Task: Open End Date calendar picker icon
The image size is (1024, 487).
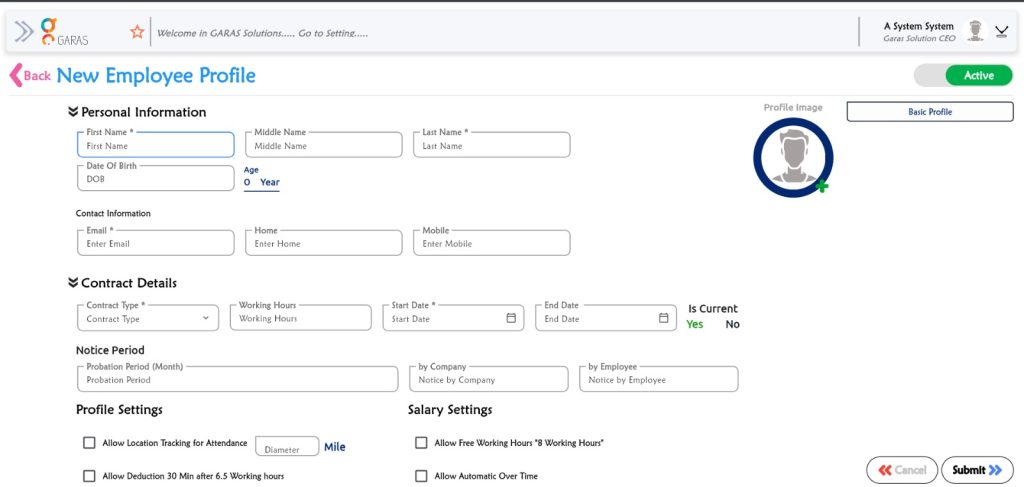Action: pos(664,318)
